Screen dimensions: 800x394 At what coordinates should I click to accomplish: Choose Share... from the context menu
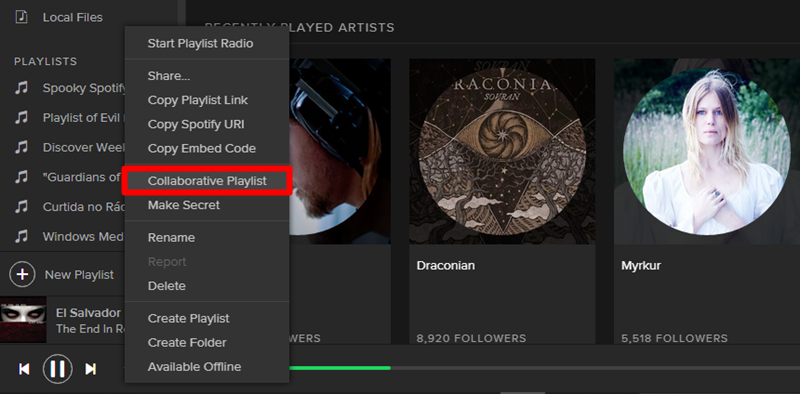(x=169, y=76)
